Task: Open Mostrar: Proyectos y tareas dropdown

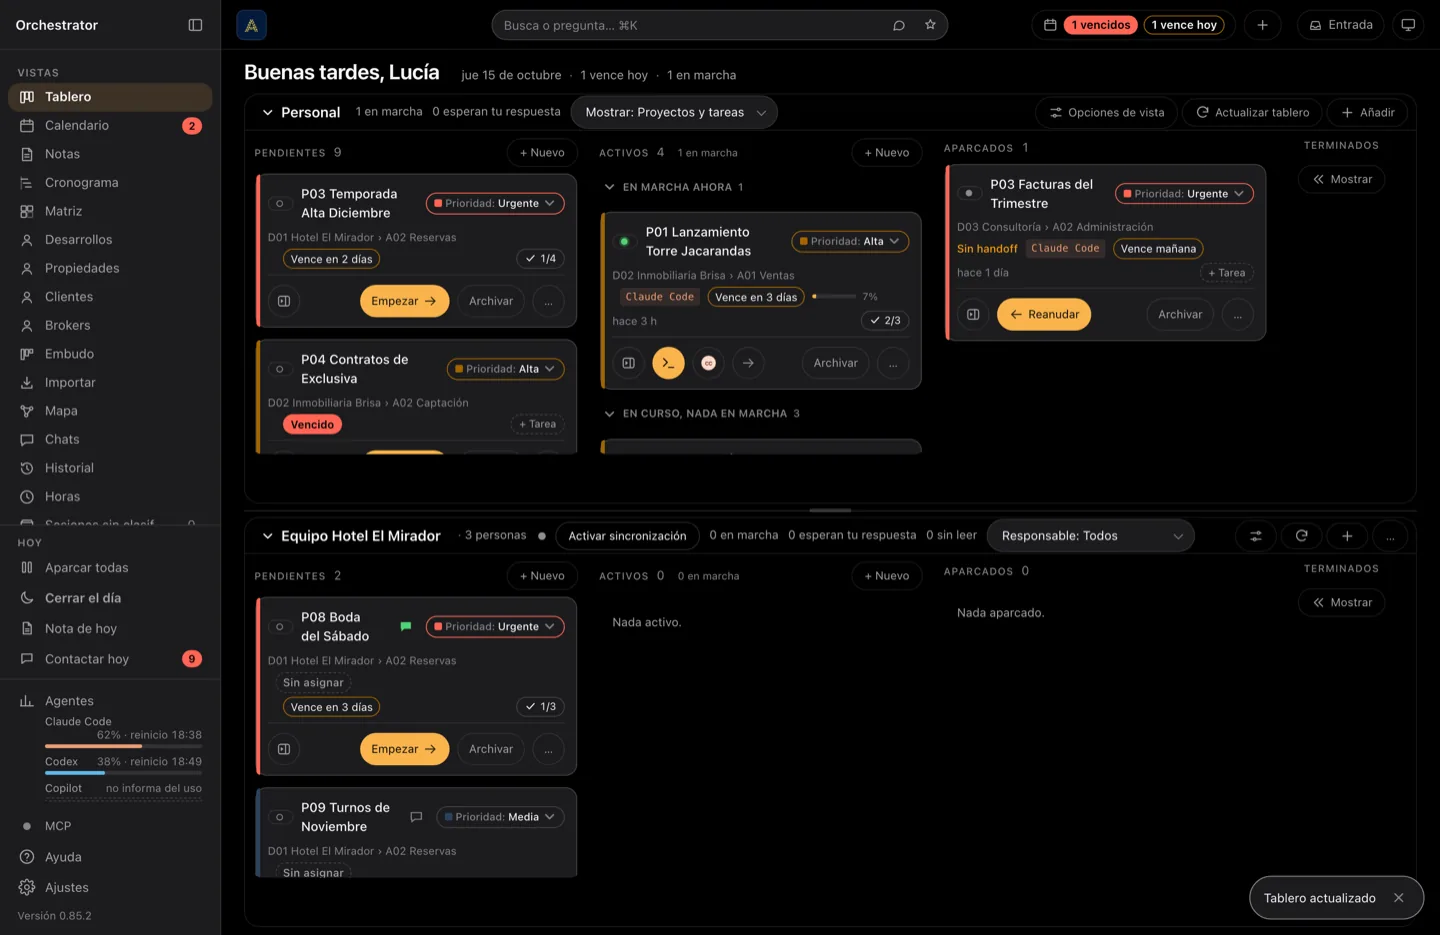Action: tap(674, 112)
